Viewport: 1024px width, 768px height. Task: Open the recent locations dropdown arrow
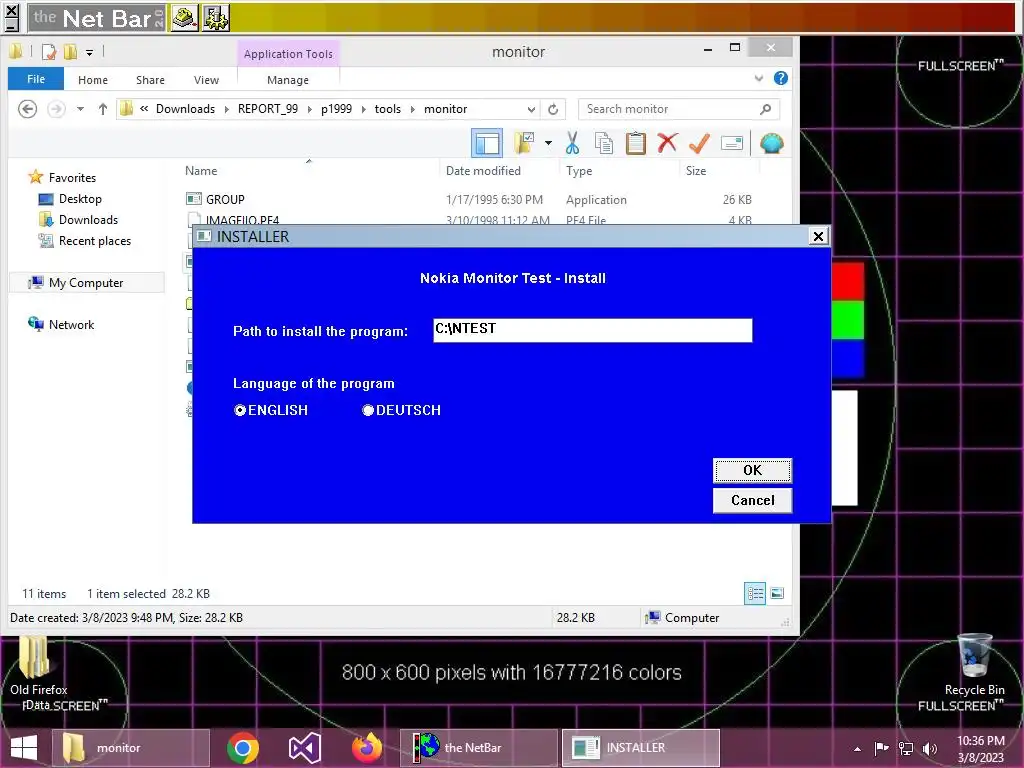point(80,109)
